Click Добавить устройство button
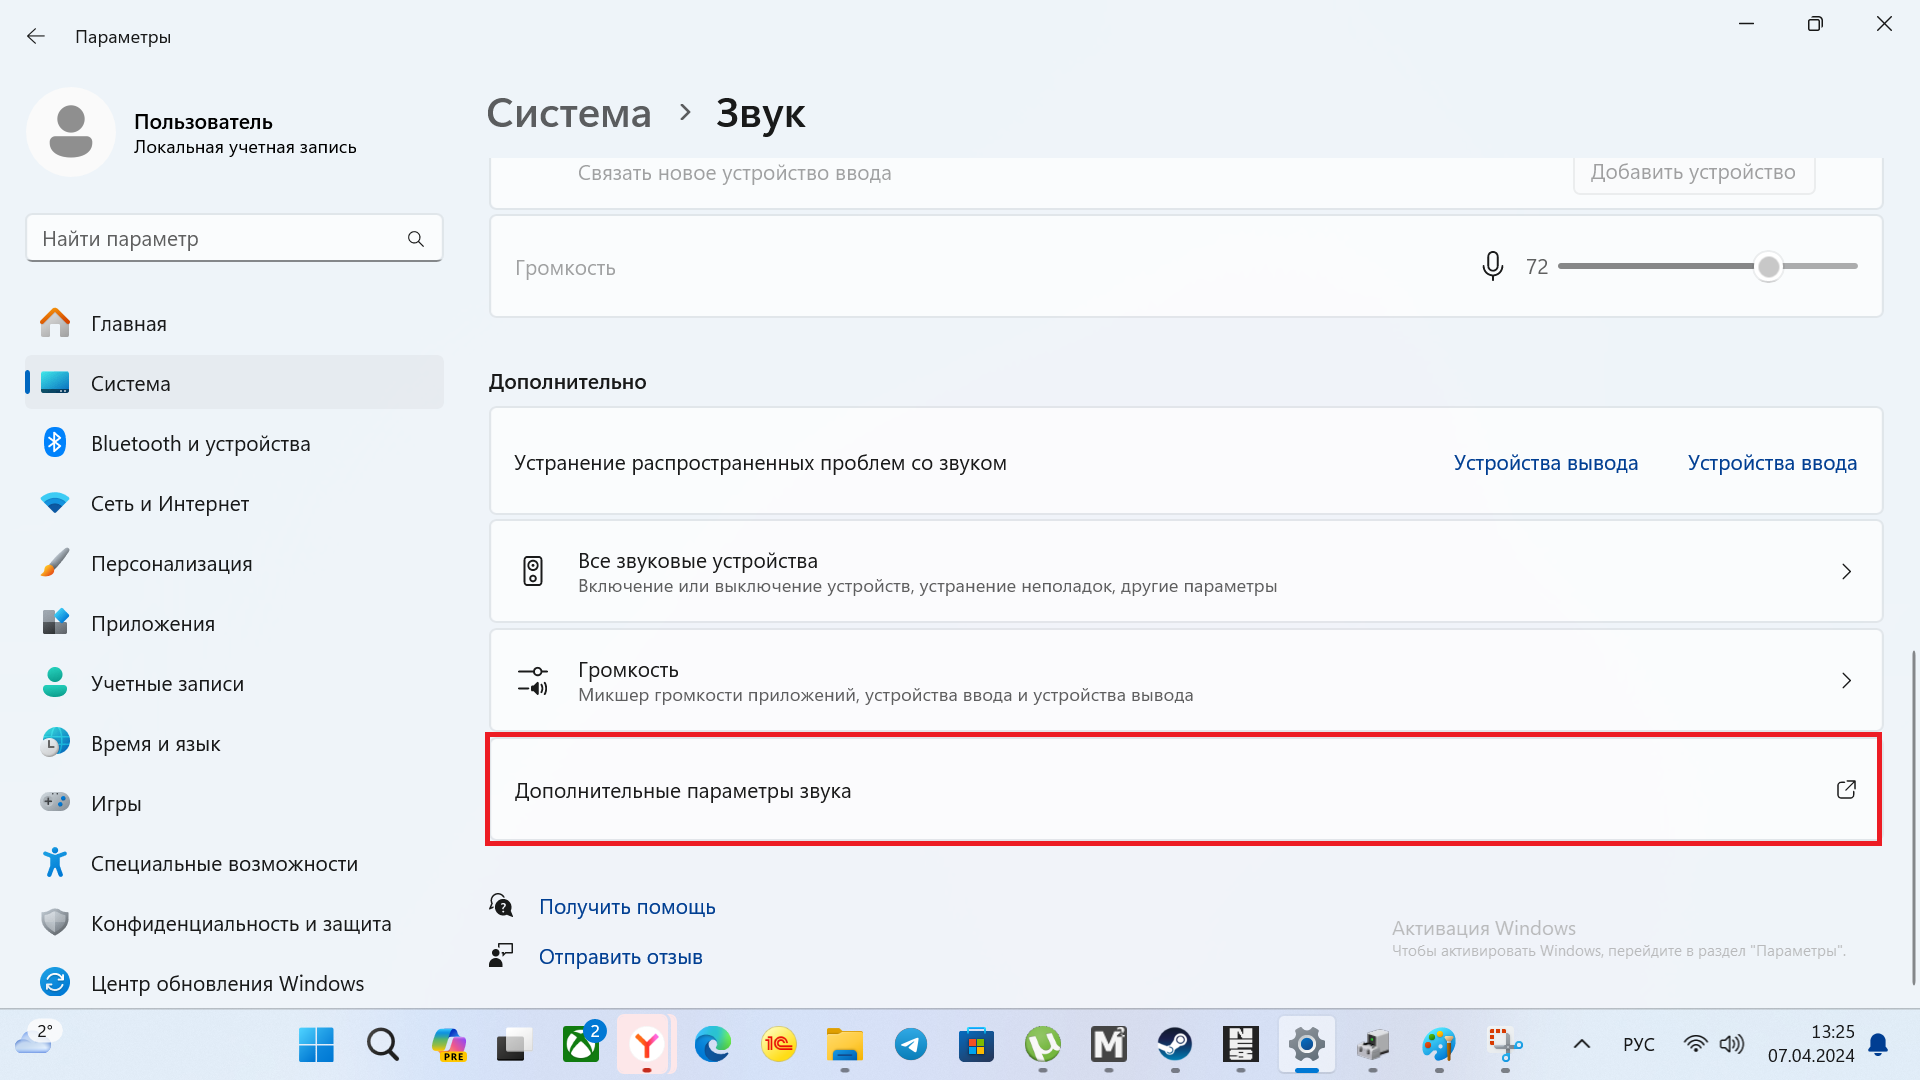Screen dimensions: 1920x1080 coord(1693,173)
